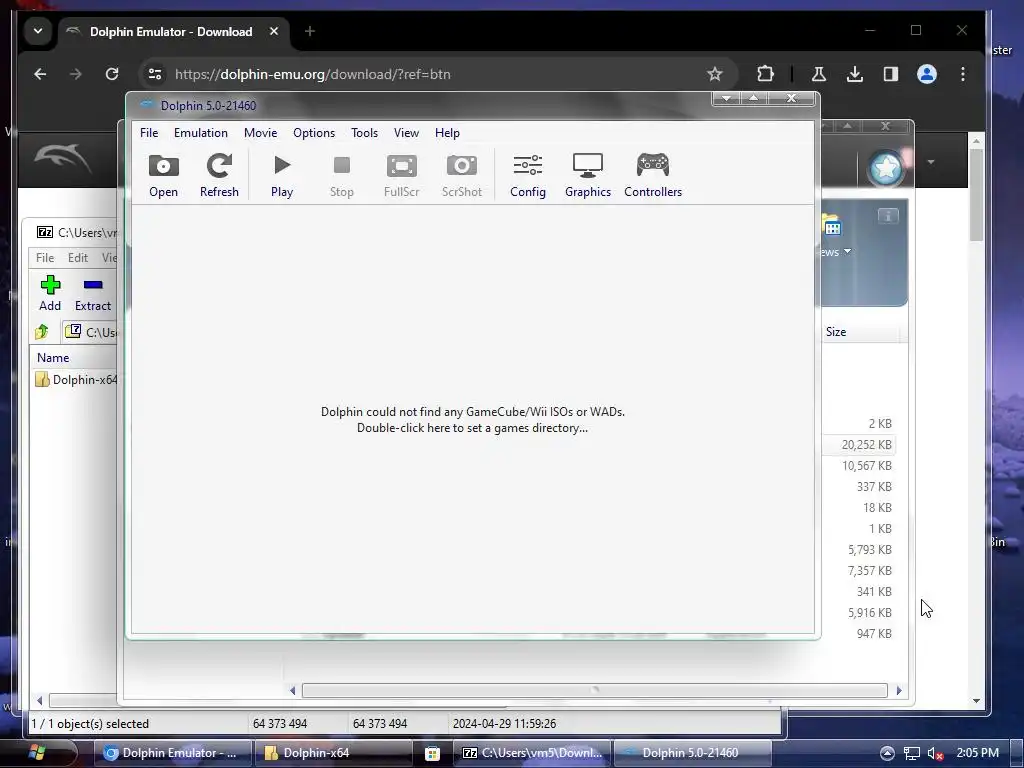Viewport: 1024px width, 768px height.
Task: Go back in the Chrome browser
Action: (40, 74)
